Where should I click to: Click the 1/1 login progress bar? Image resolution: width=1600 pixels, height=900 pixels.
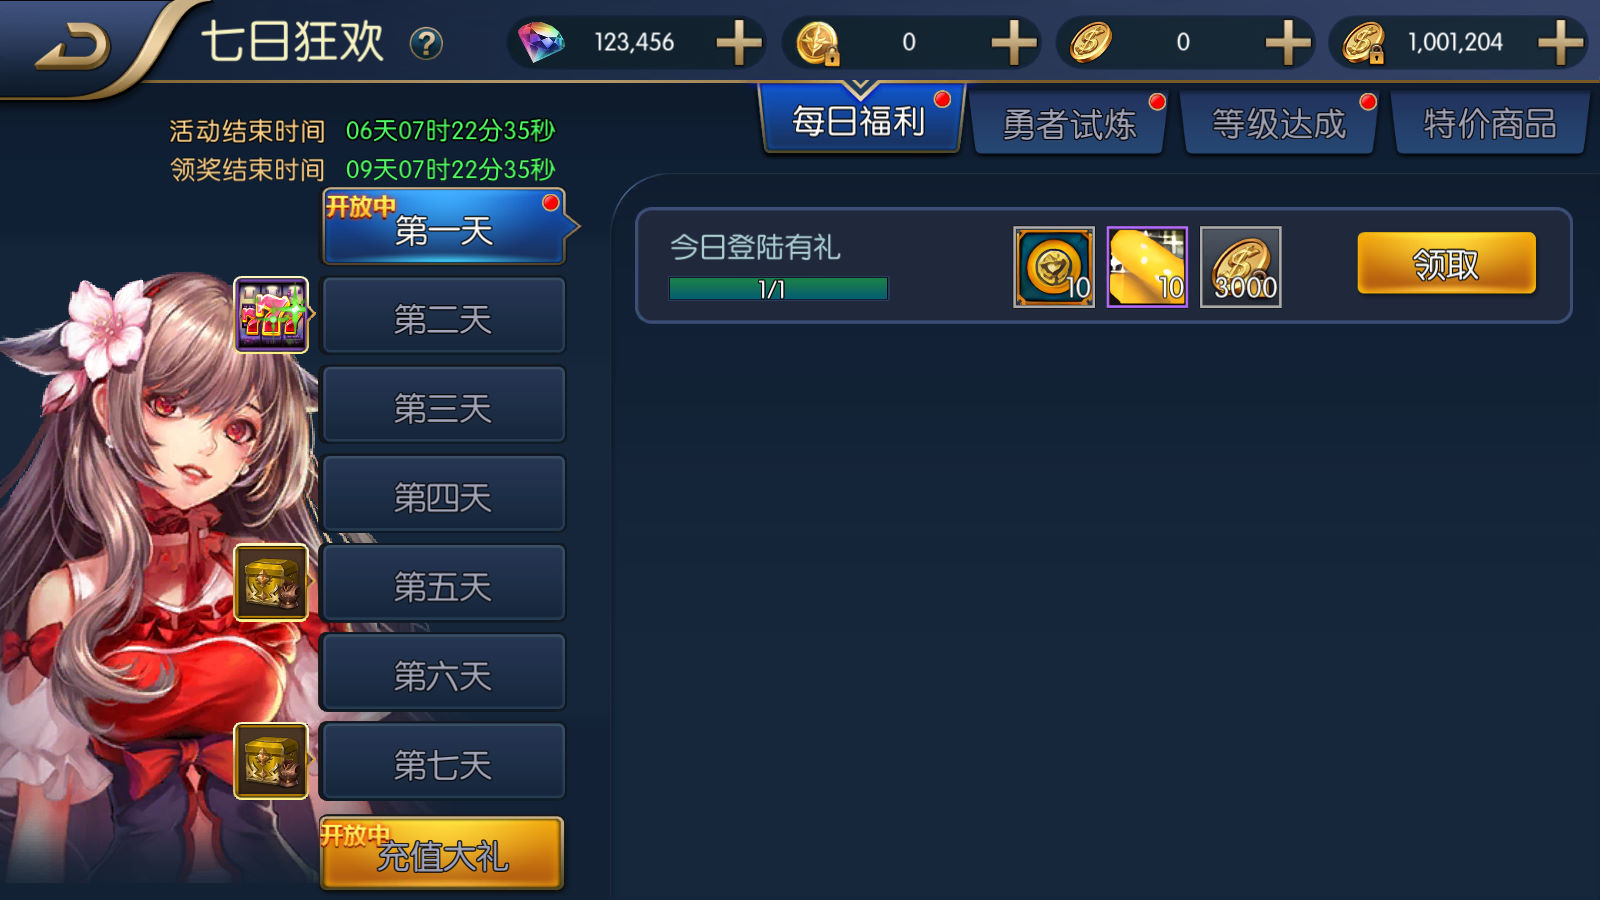778,289
